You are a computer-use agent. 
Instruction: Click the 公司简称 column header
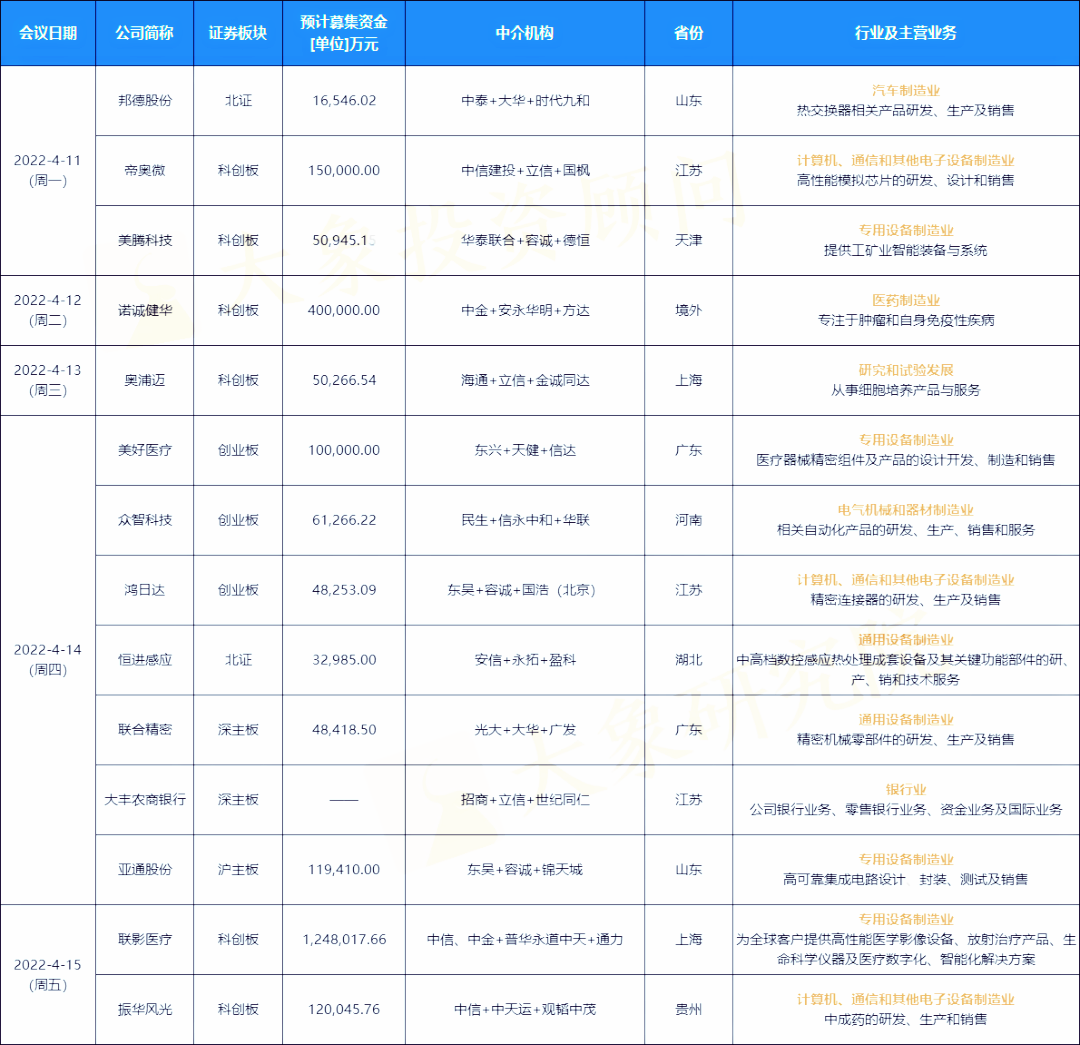pos(145,33)
